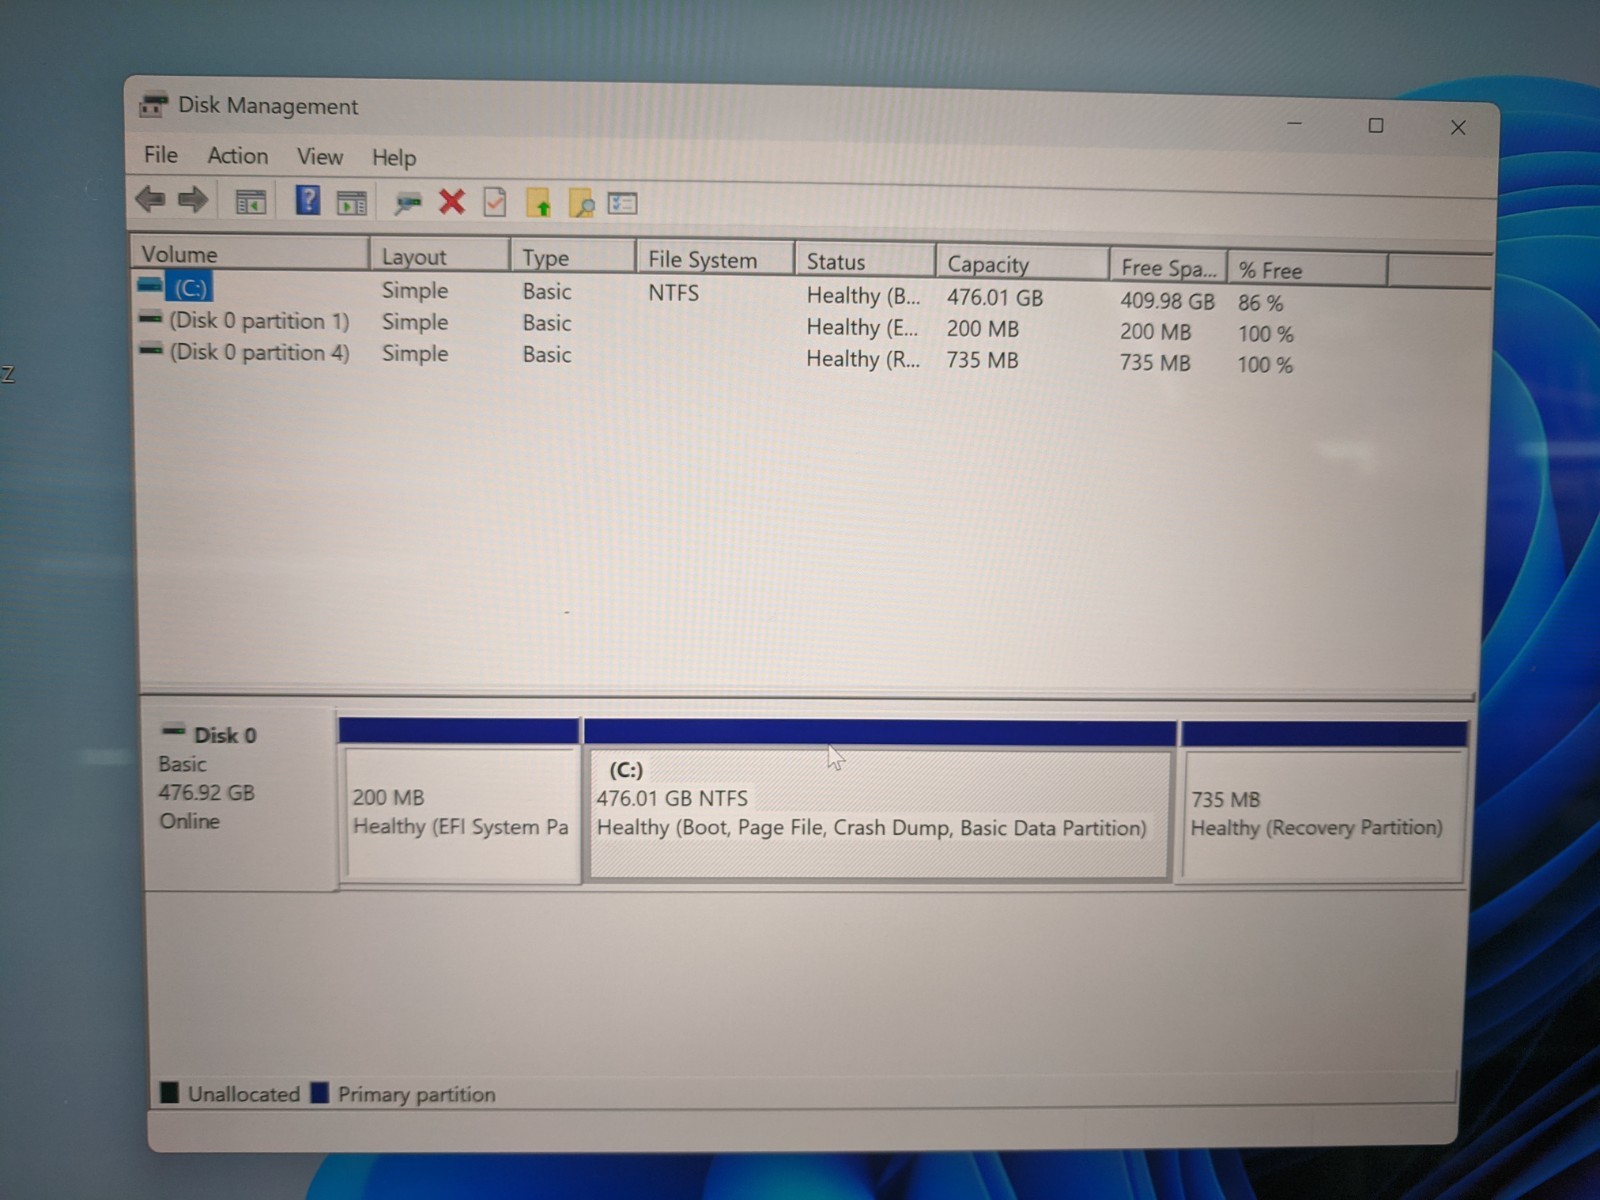1600x1200 pixels.
Task: Open the View menu
Action: pos(320,157)
